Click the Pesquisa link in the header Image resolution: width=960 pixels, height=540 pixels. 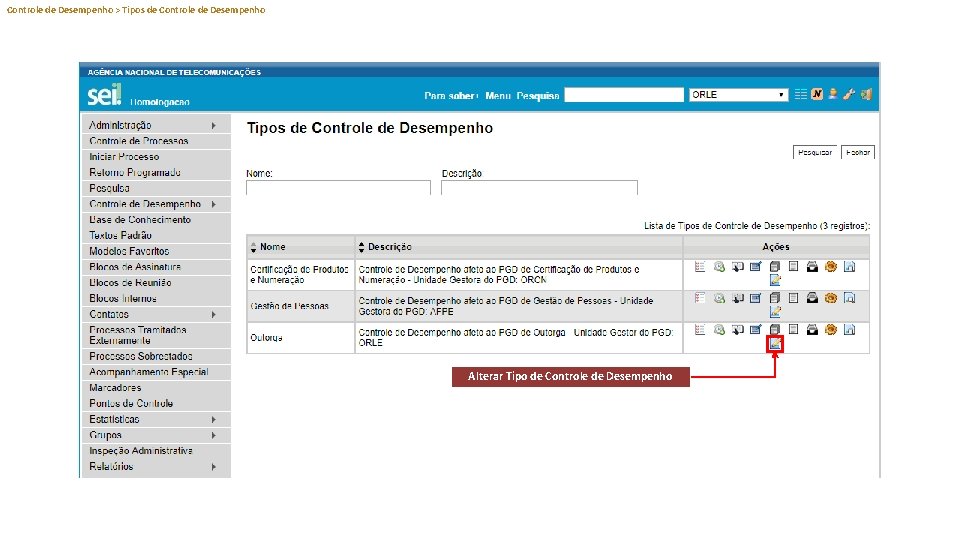(538, 96)
